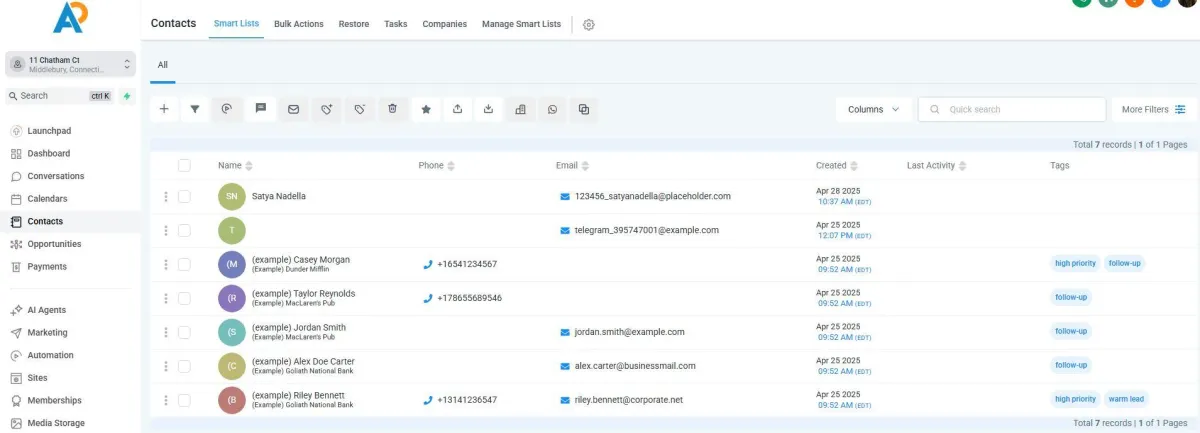Click the green sparkle icon beside Search

click(126, 96)
